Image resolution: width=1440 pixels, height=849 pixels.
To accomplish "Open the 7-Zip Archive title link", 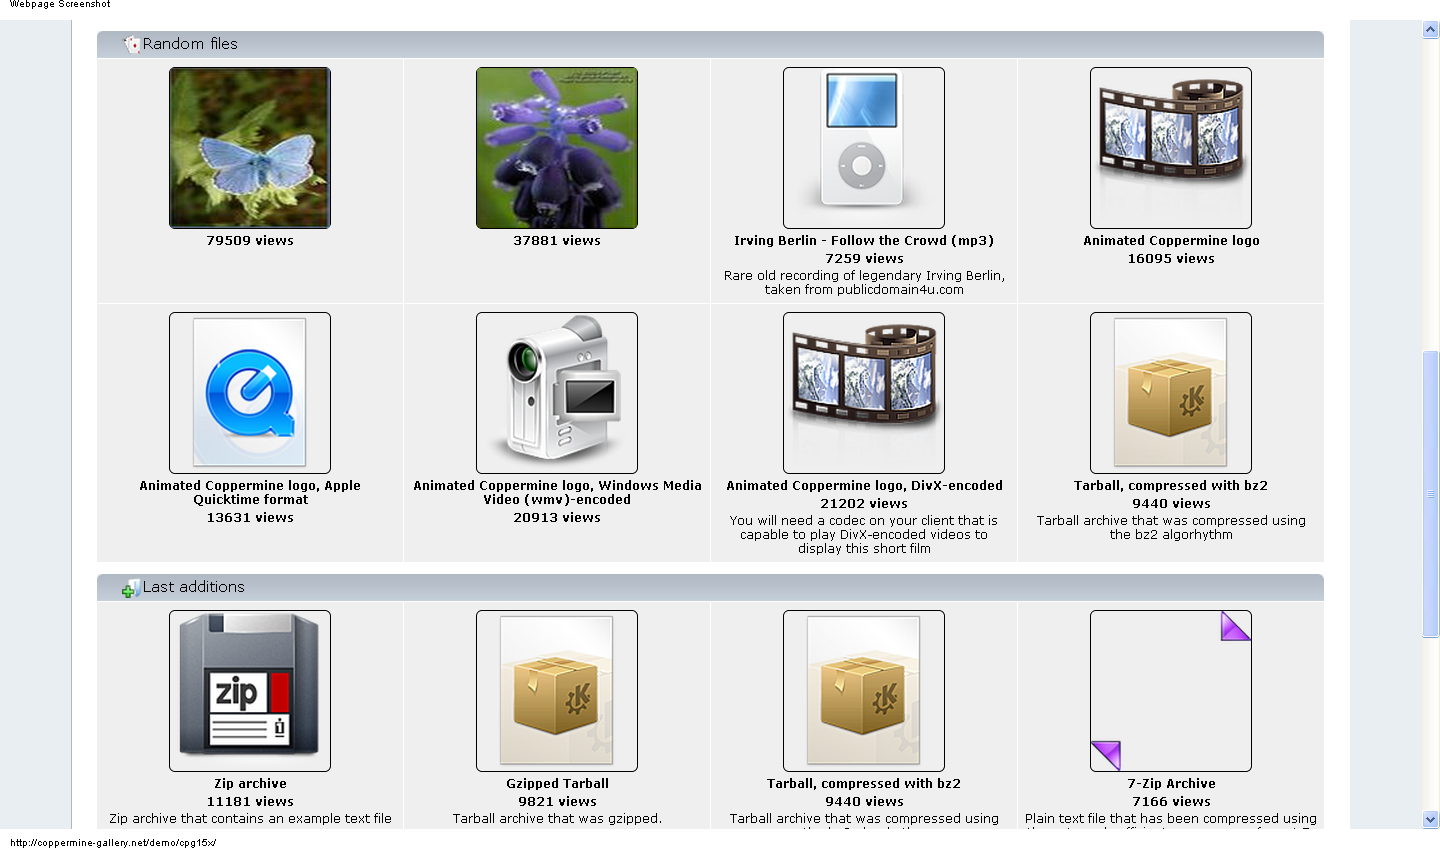I will [x=1170, y=783].
